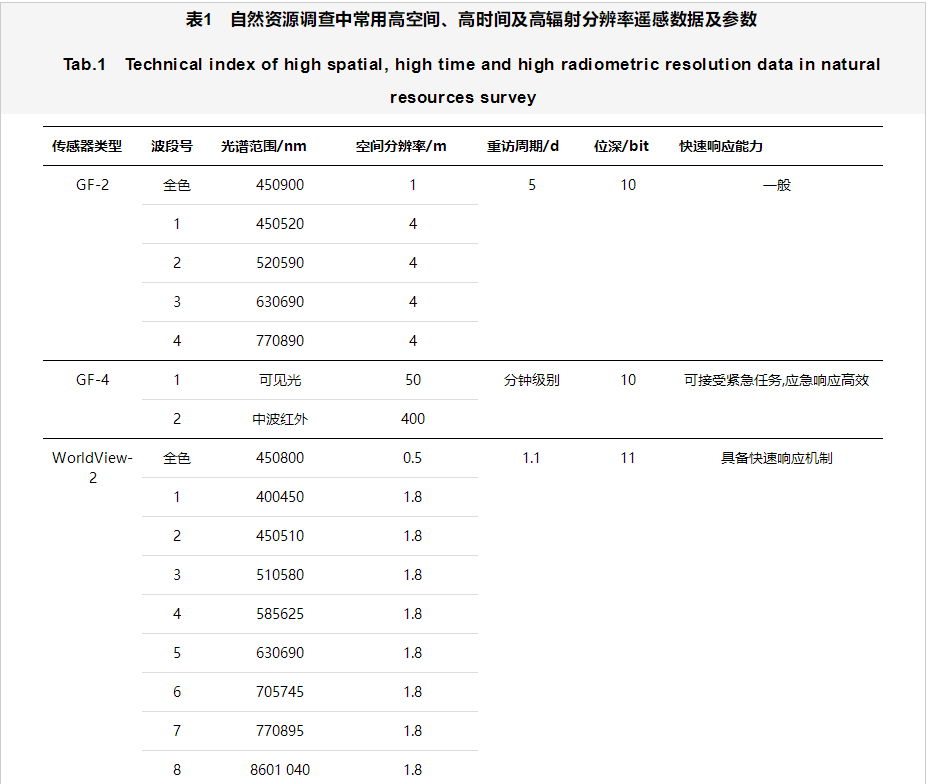Select the 传感器类型 column header

87,146
